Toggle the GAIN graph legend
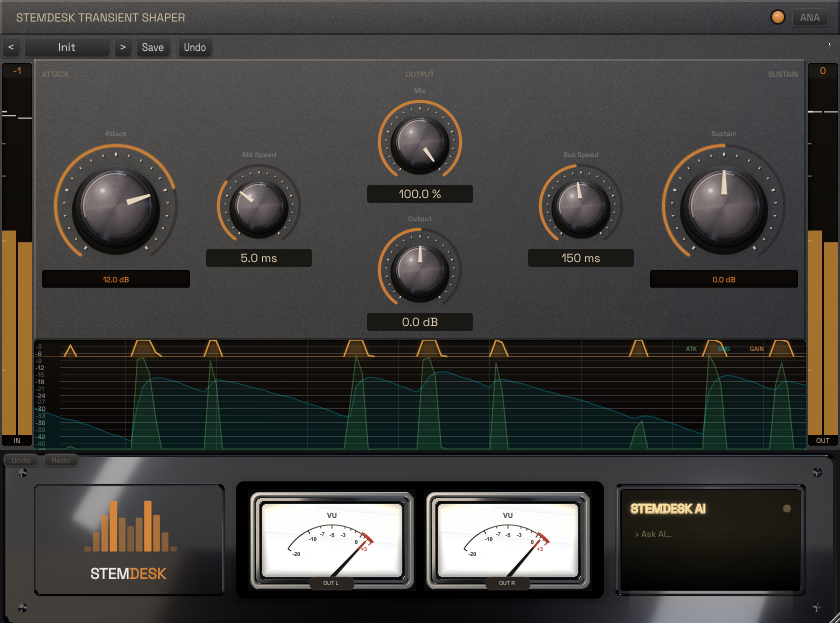The width and height of the screenshot is (840, 623). click(x=756, y=349)
